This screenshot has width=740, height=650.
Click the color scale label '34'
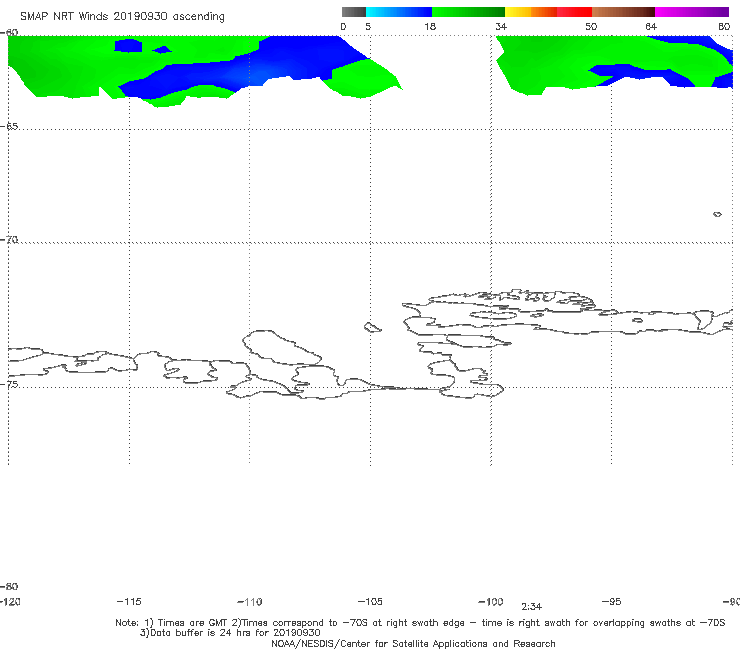point(501,27)
